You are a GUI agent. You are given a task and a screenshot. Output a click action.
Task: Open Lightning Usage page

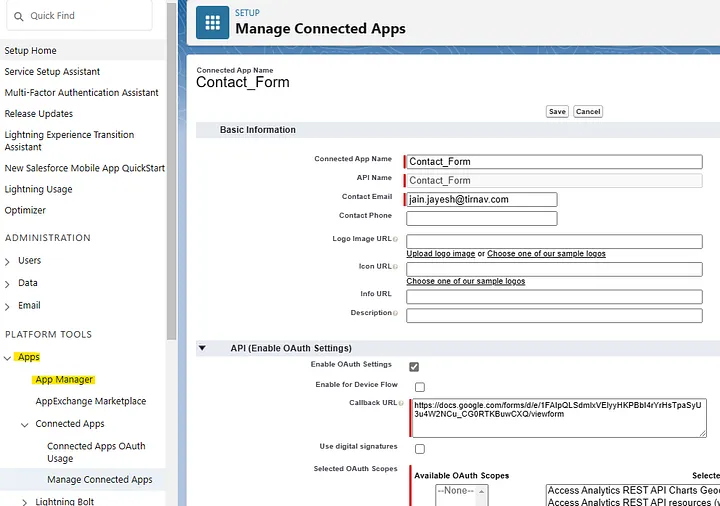point(38,189)
